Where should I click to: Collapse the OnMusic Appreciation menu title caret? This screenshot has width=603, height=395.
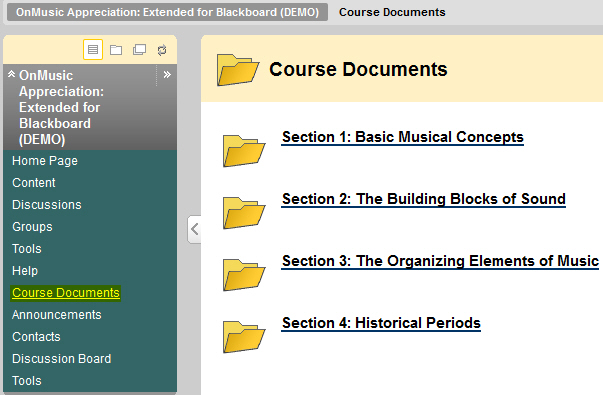point(11,73)
